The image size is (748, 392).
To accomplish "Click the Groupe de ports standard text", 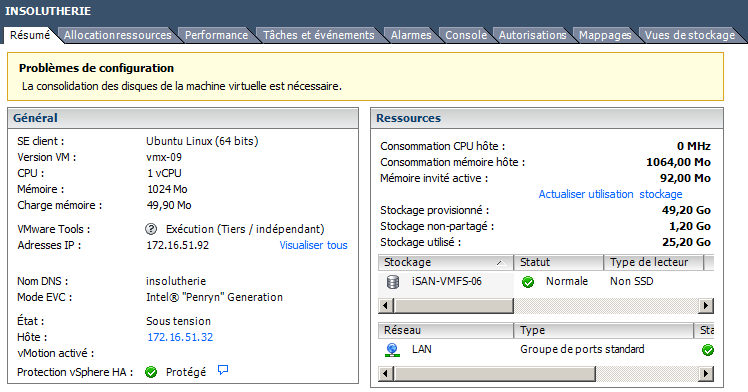I will coord(582,349).
